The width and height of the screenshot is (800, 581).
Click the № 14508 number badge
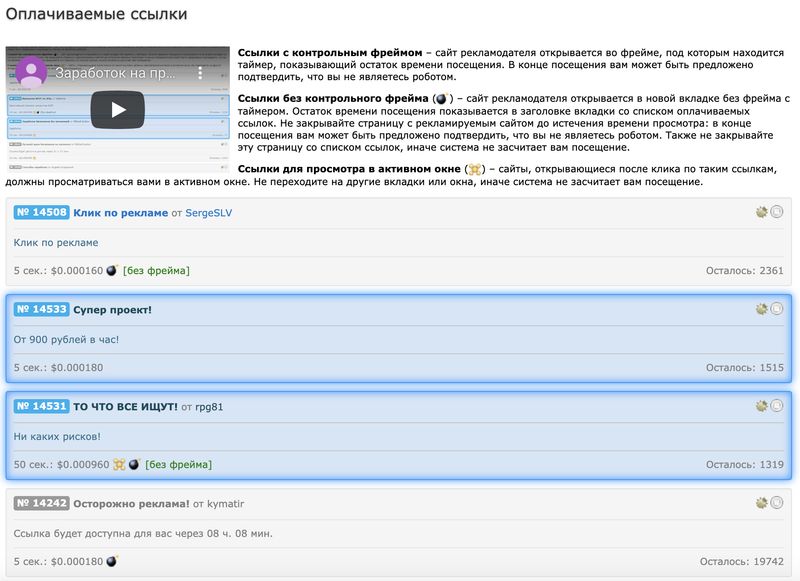coord(41,213)
